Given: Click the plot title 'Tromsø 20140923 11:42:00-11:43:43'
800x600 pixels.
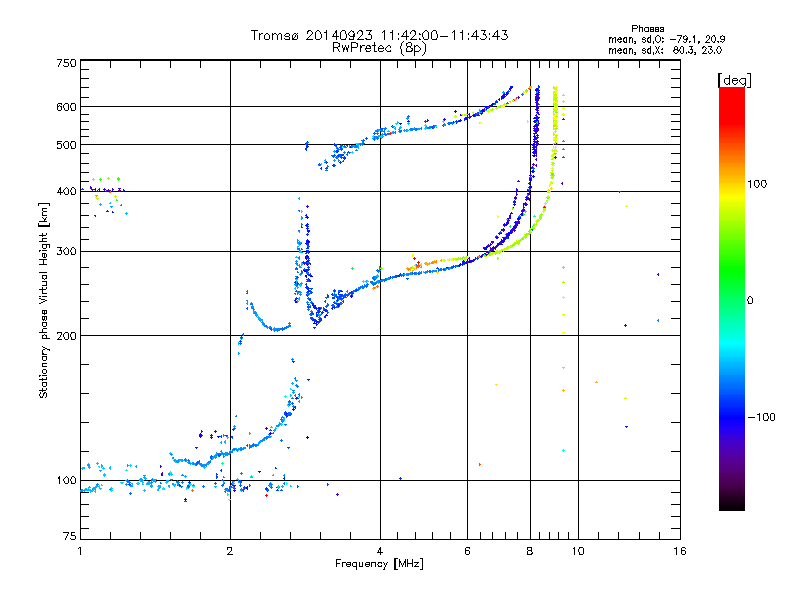Looking at the screenshot, I should pyautogui.click(x=379, y=35).
